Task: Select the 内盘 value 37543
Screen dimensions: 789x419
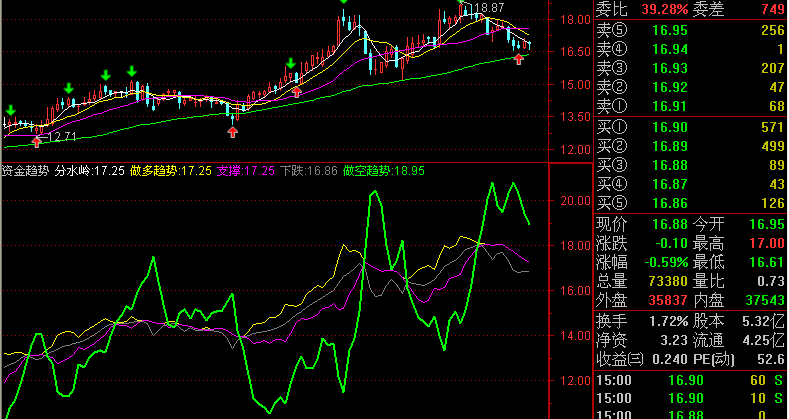Action: 765,301
